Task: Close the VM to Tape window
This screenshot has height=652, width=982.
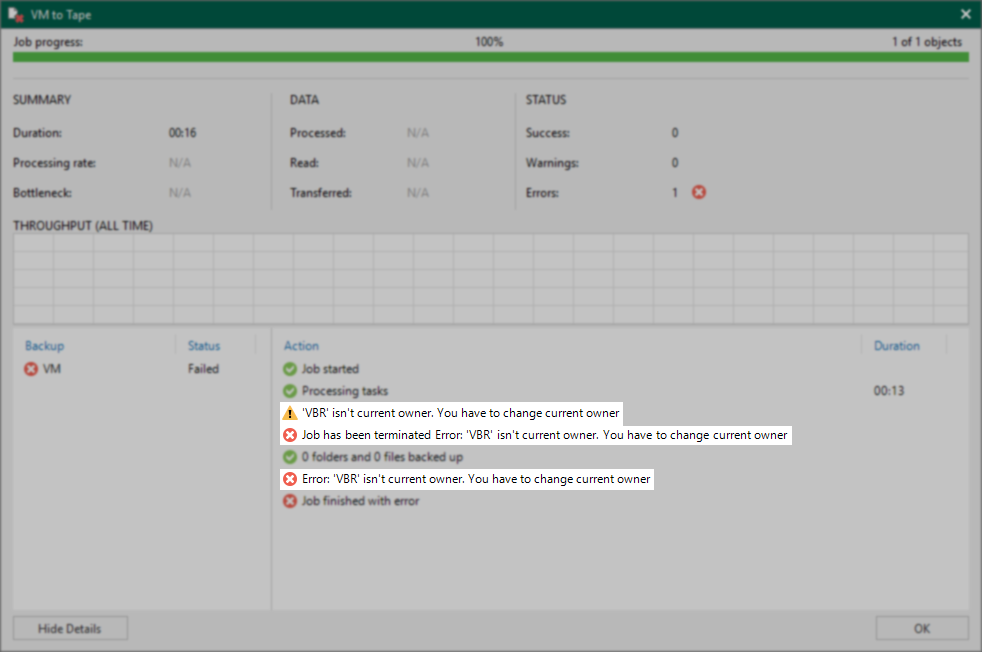Action: coord(966,14)
